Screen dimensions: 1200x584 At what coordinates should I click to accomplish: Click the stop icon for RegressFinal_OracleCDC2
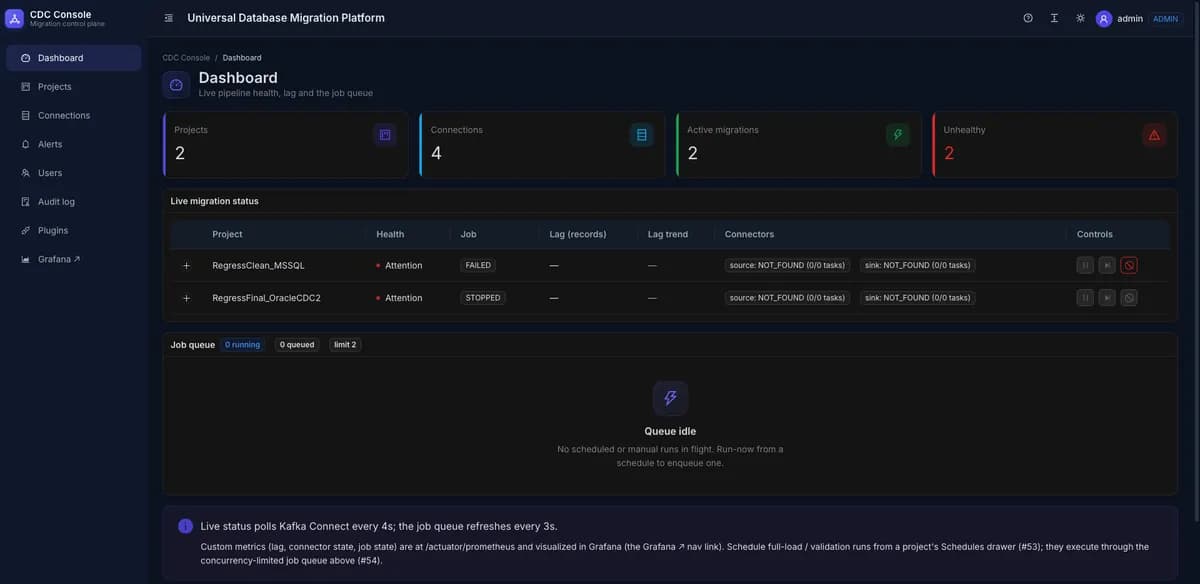pyautogui.click(x=1129, y=298)
